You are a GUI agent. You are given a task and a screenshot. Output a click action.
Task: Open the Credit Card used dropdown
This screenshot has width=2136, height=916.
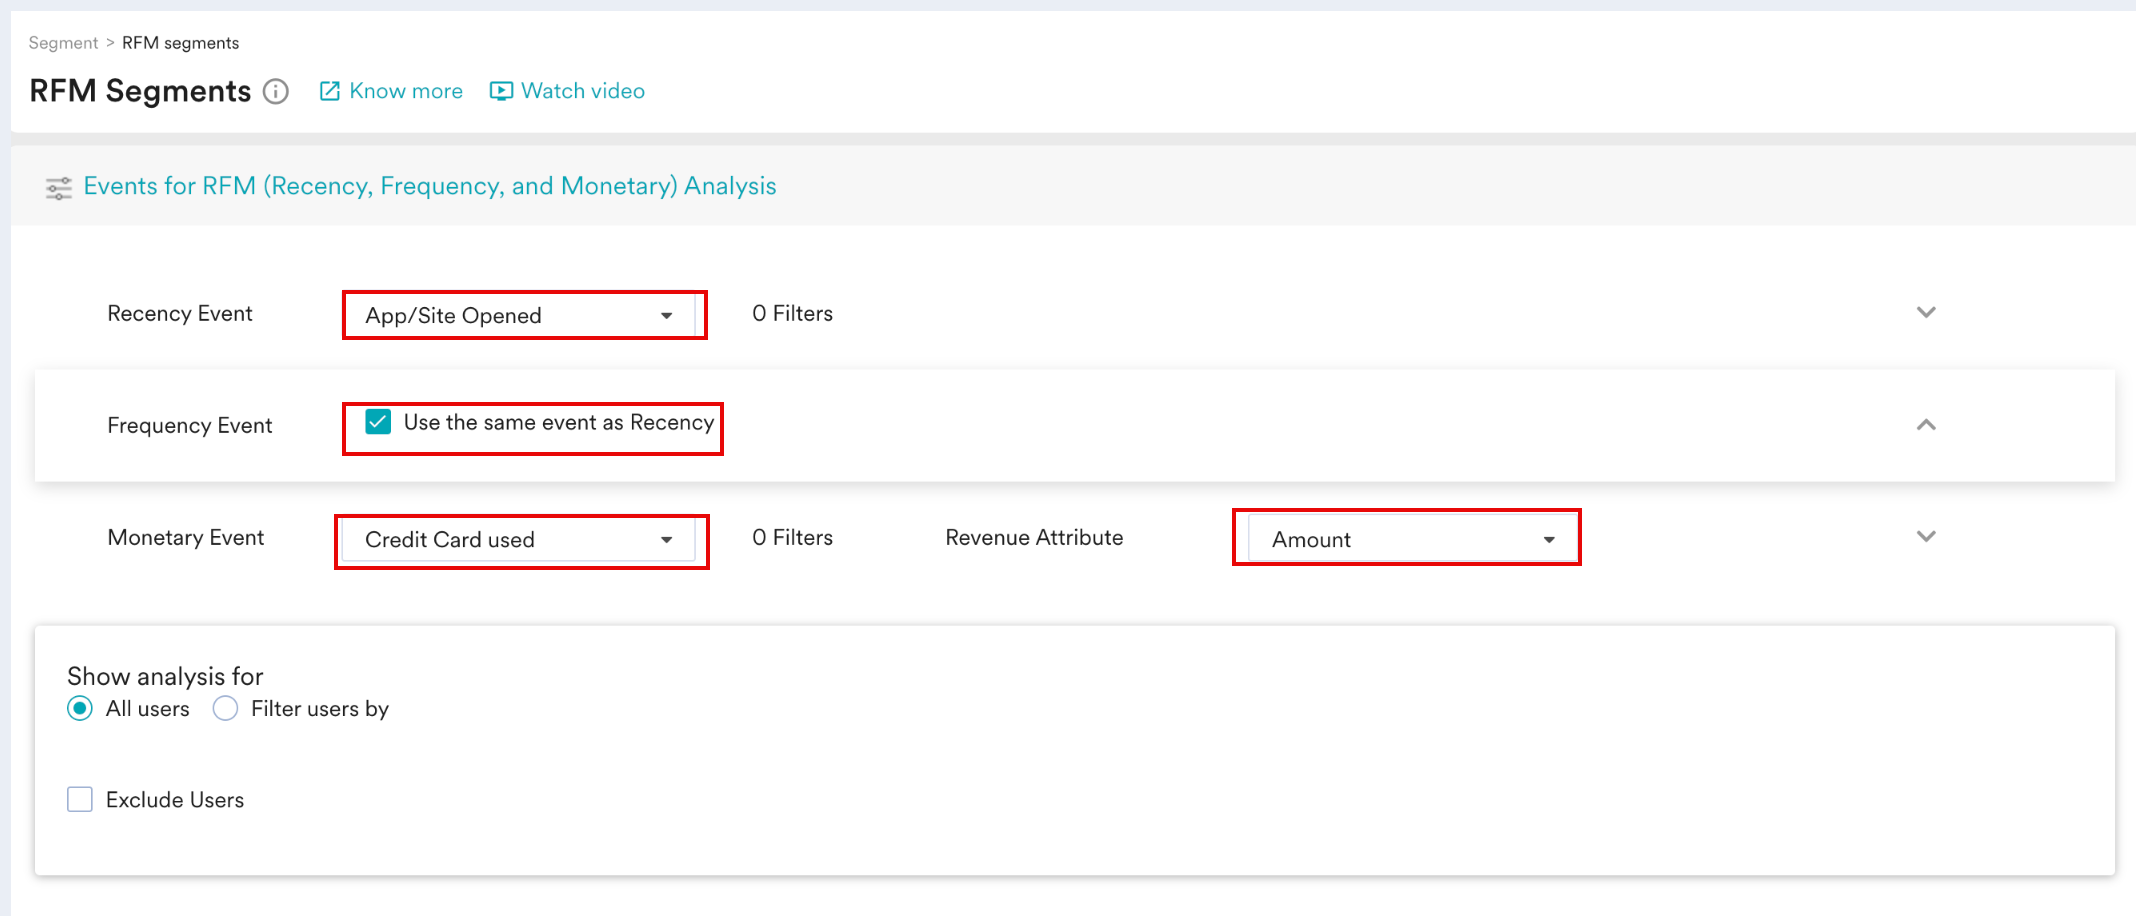520,540
